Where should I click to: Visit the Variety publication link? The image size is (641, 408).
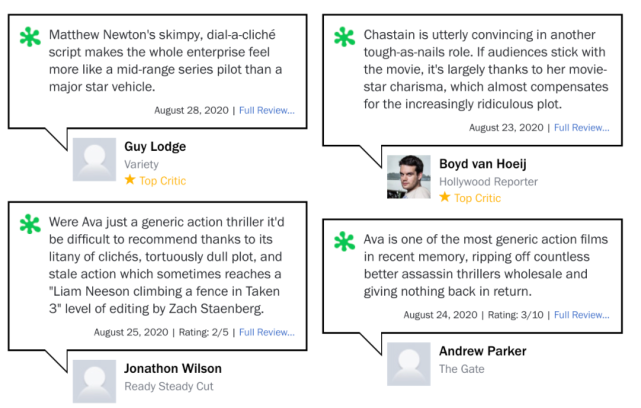tap(141, 164)
